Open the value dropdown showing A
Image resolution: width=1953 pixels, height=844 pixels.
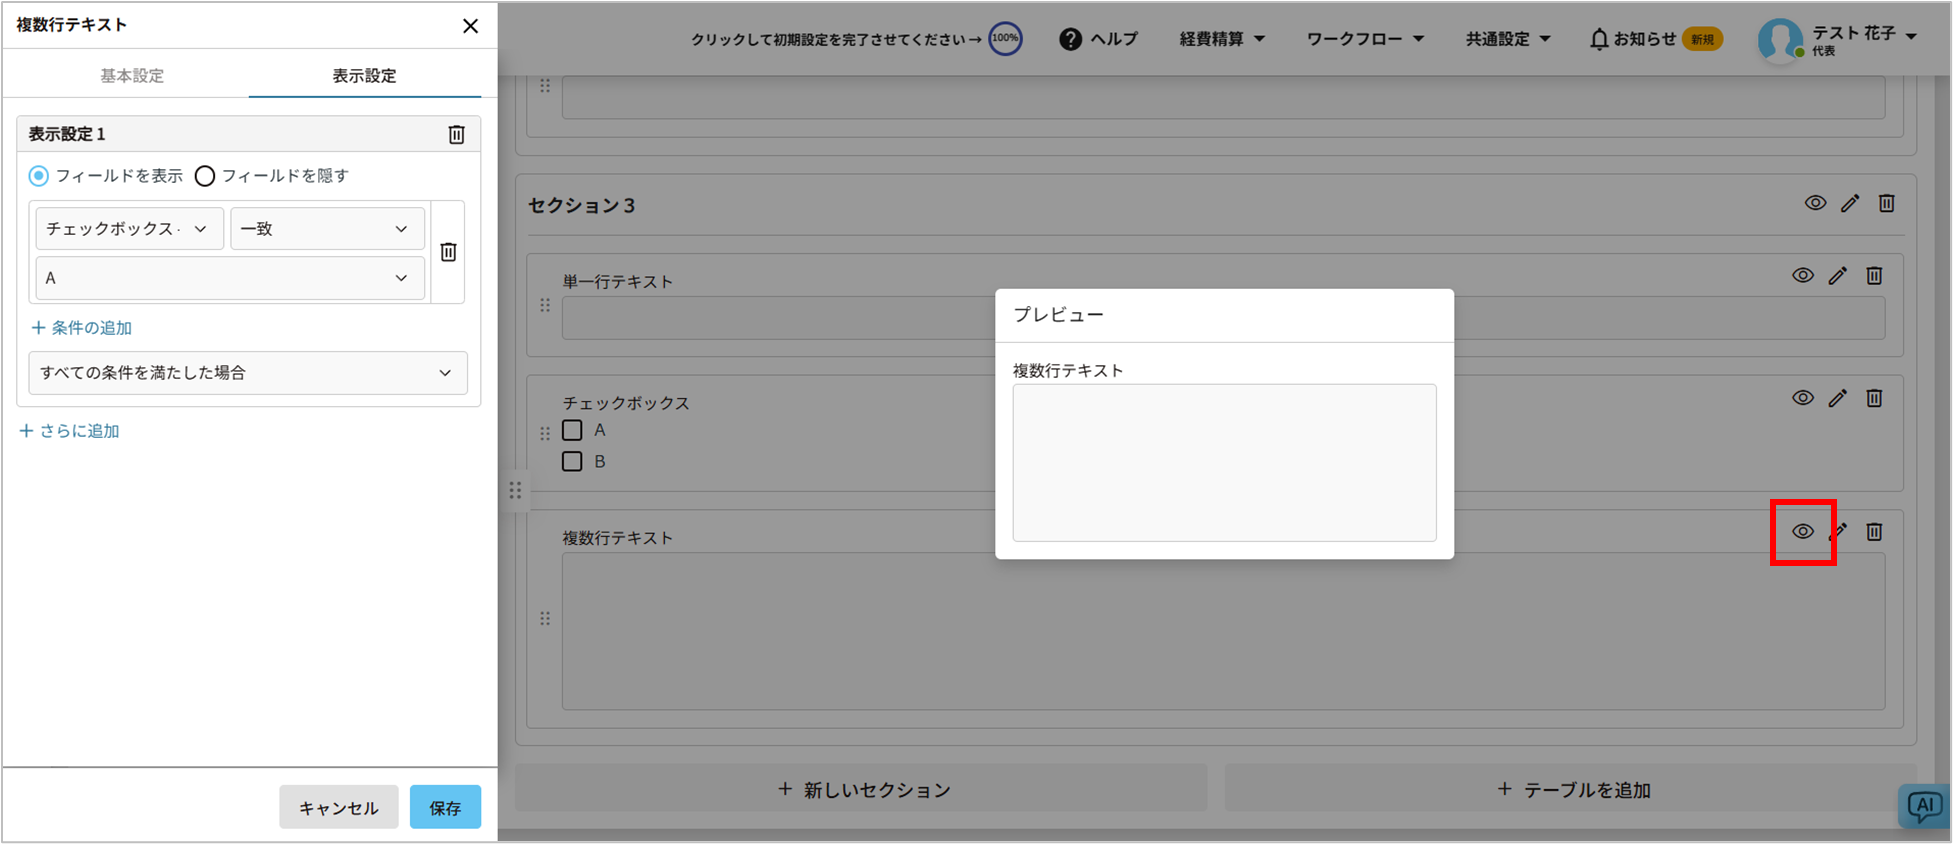tap(229, 278)
